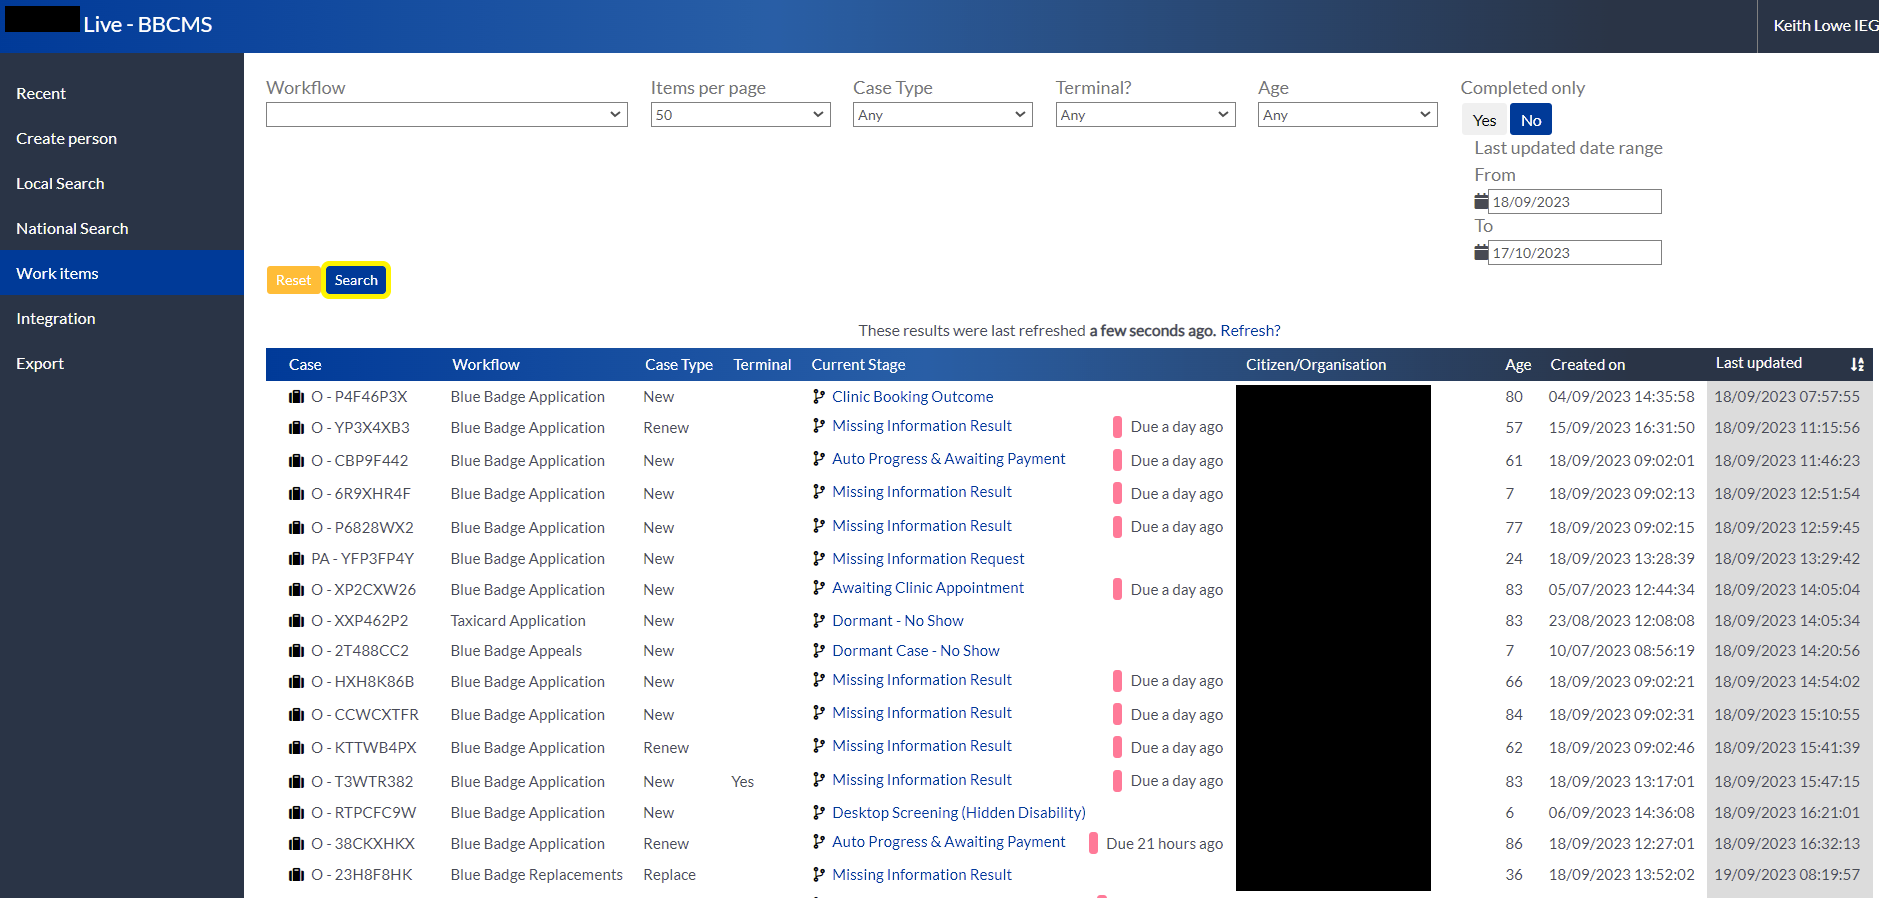Click the calendar icon beside the From date
The image size is (1879, 898).
(1481, 202)
